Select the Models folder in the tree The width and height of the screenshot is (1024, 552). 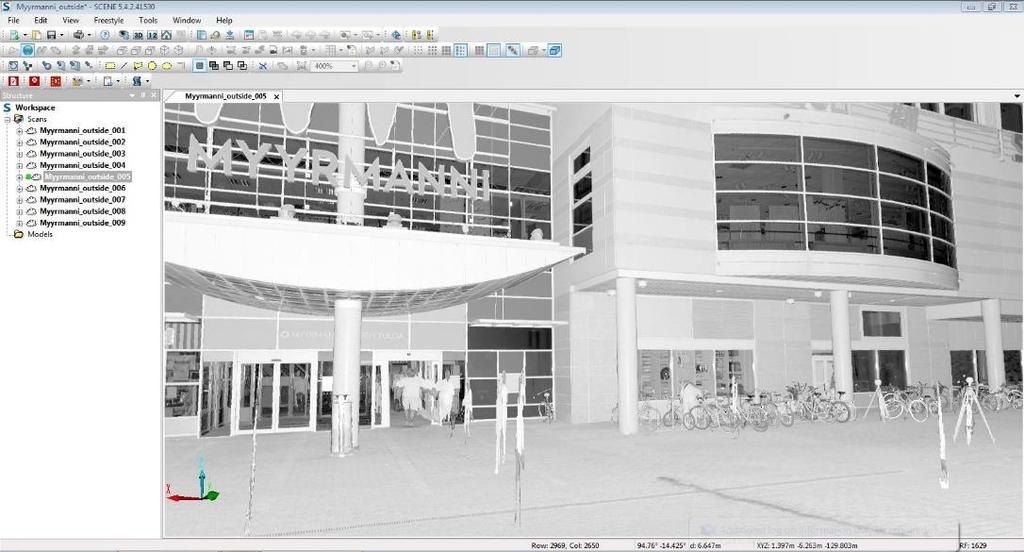[40, 234]
